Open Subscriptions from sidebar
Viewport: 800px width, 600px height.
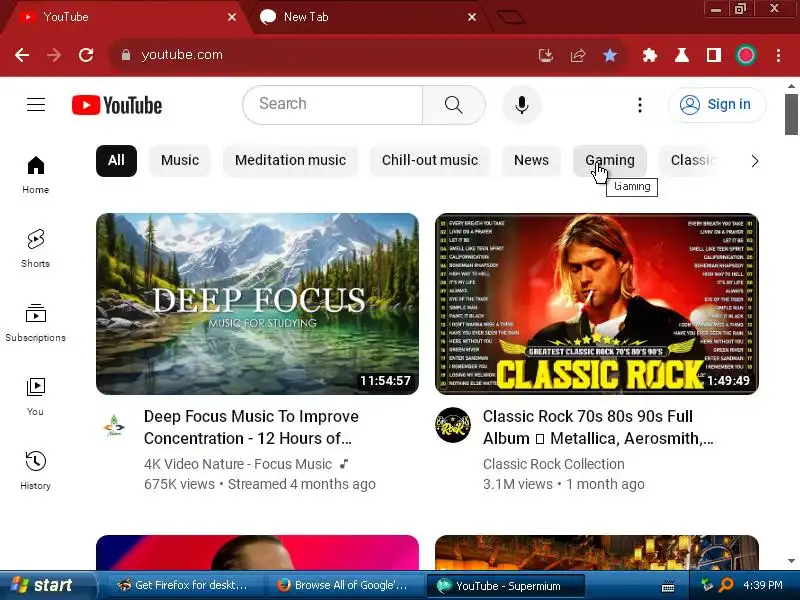(x=36, y=322)
